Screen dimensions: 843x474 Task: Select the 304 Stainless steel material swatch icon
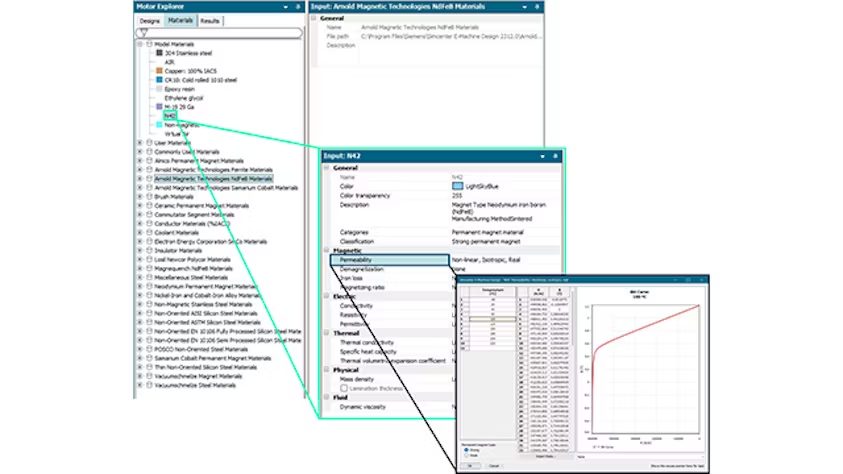click(159, 53)
